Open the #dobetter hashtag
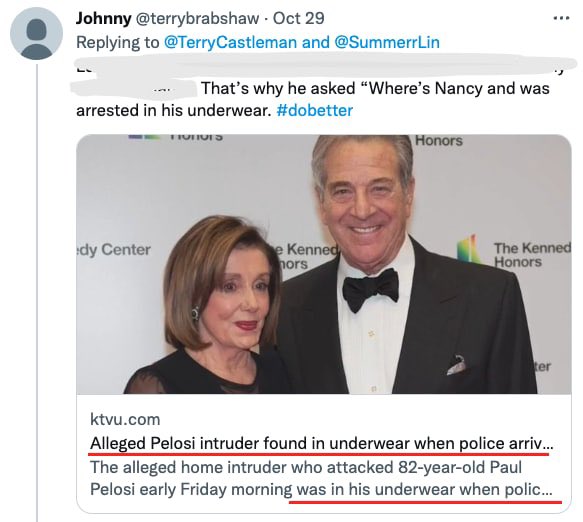583x522 pixels. [315, 110]
